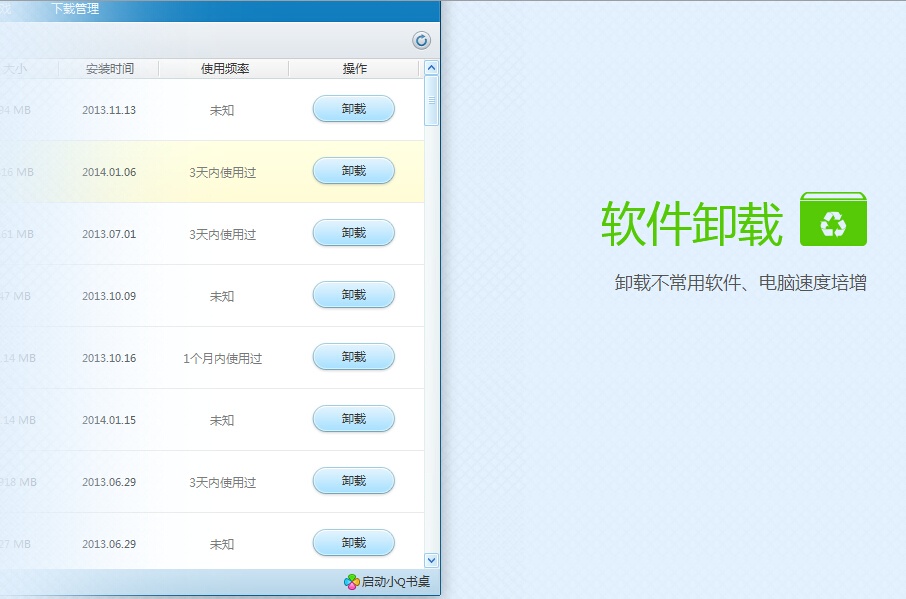906x599 pixels.
Task: Click the refresh icon to reload the list
Action: coord(421,40)
